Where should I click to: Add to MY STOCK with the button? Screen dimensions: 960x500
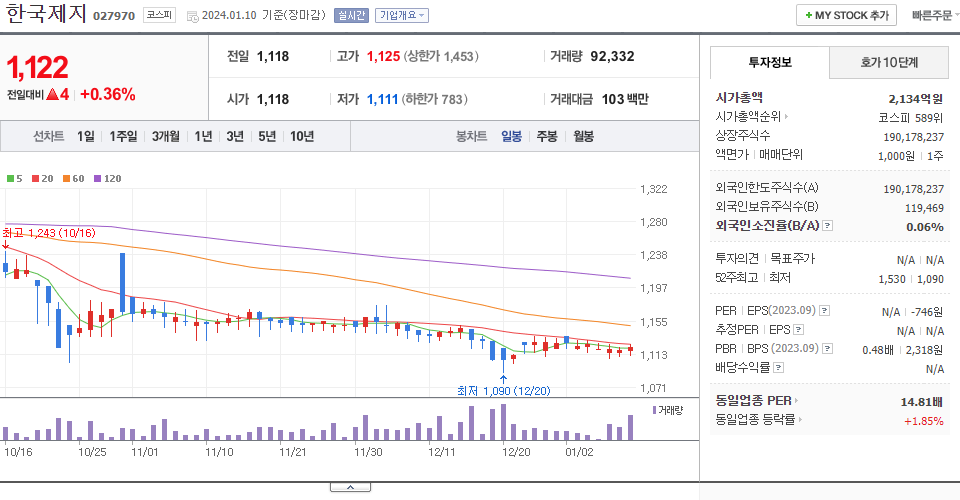[846, 15]
